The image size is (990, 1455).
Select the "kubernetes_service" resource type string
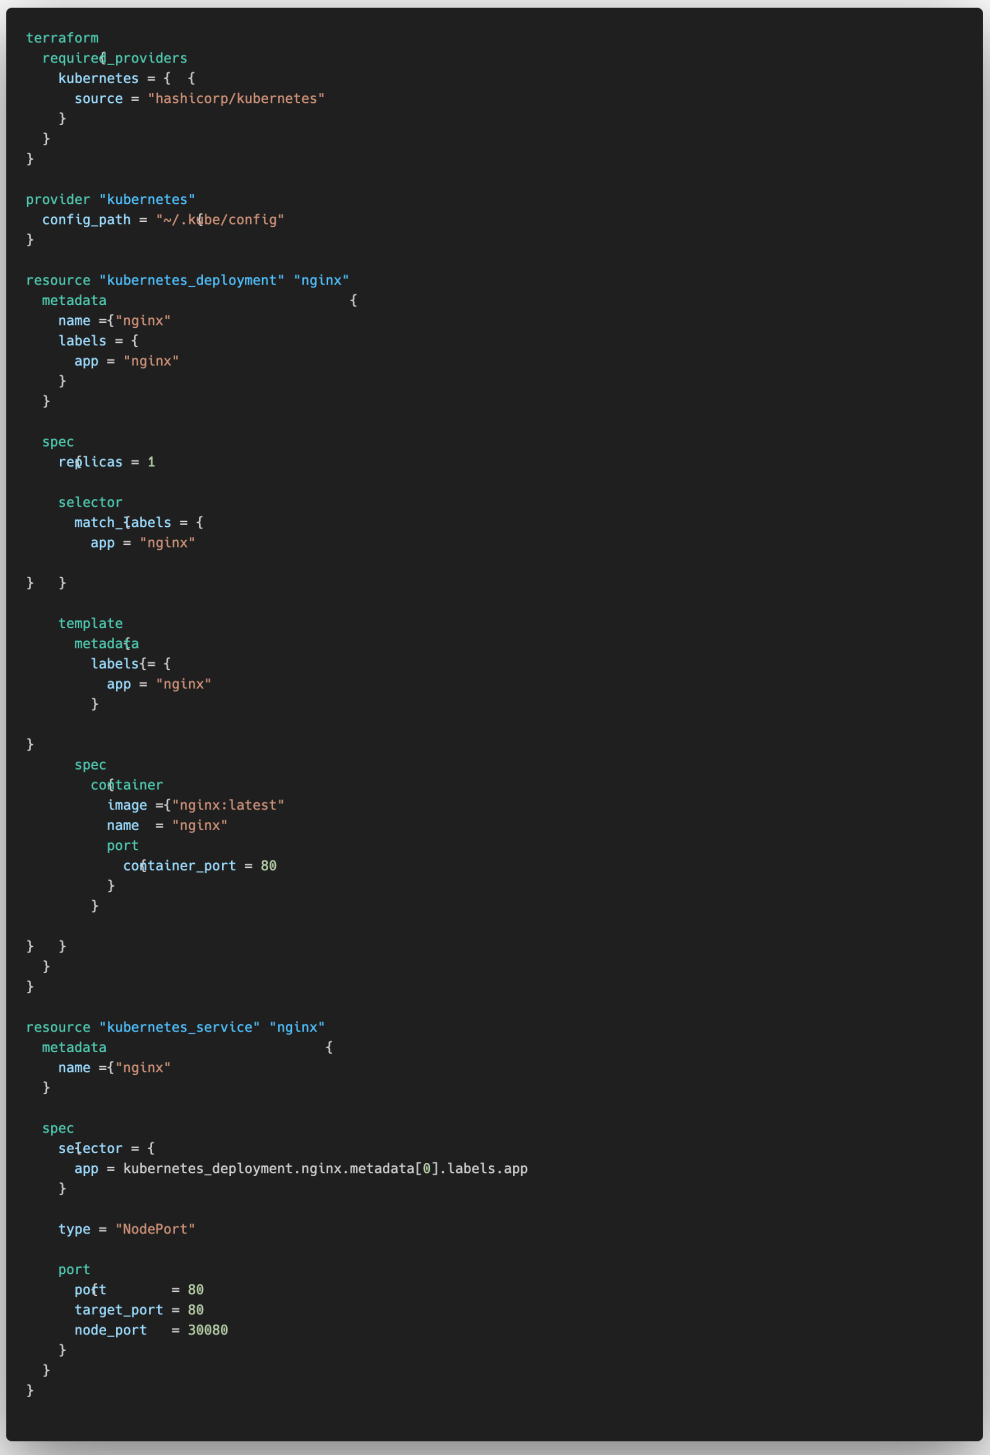pos(180,1027)
